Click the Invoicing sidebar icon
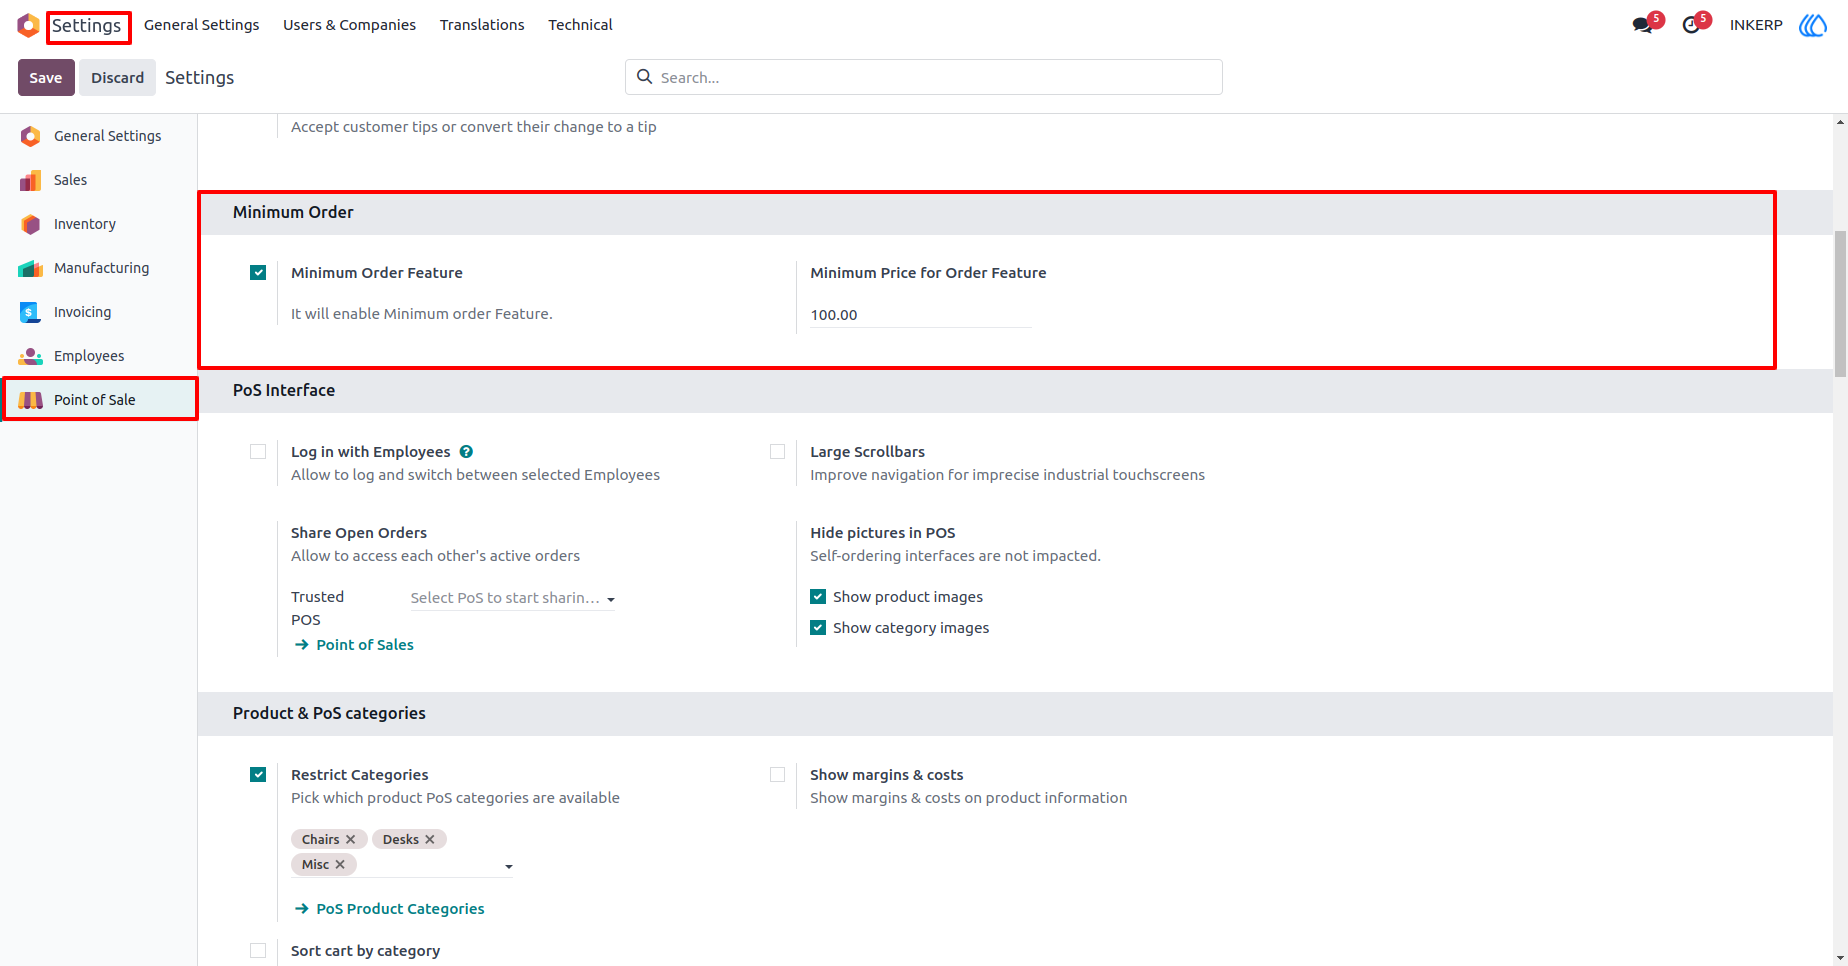The width and height of the screenshot is (1848, 966). (30, 312)
